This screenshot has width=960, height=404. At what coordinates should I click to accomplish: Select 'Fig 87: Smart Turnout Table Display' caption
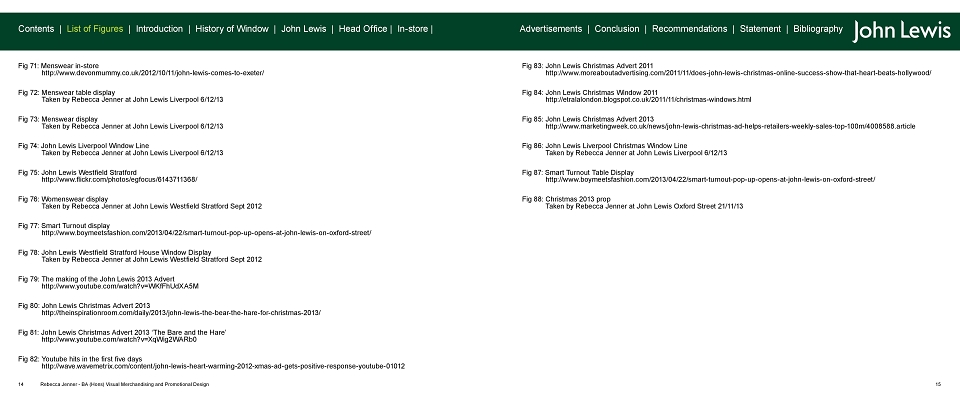coord(578,173)
